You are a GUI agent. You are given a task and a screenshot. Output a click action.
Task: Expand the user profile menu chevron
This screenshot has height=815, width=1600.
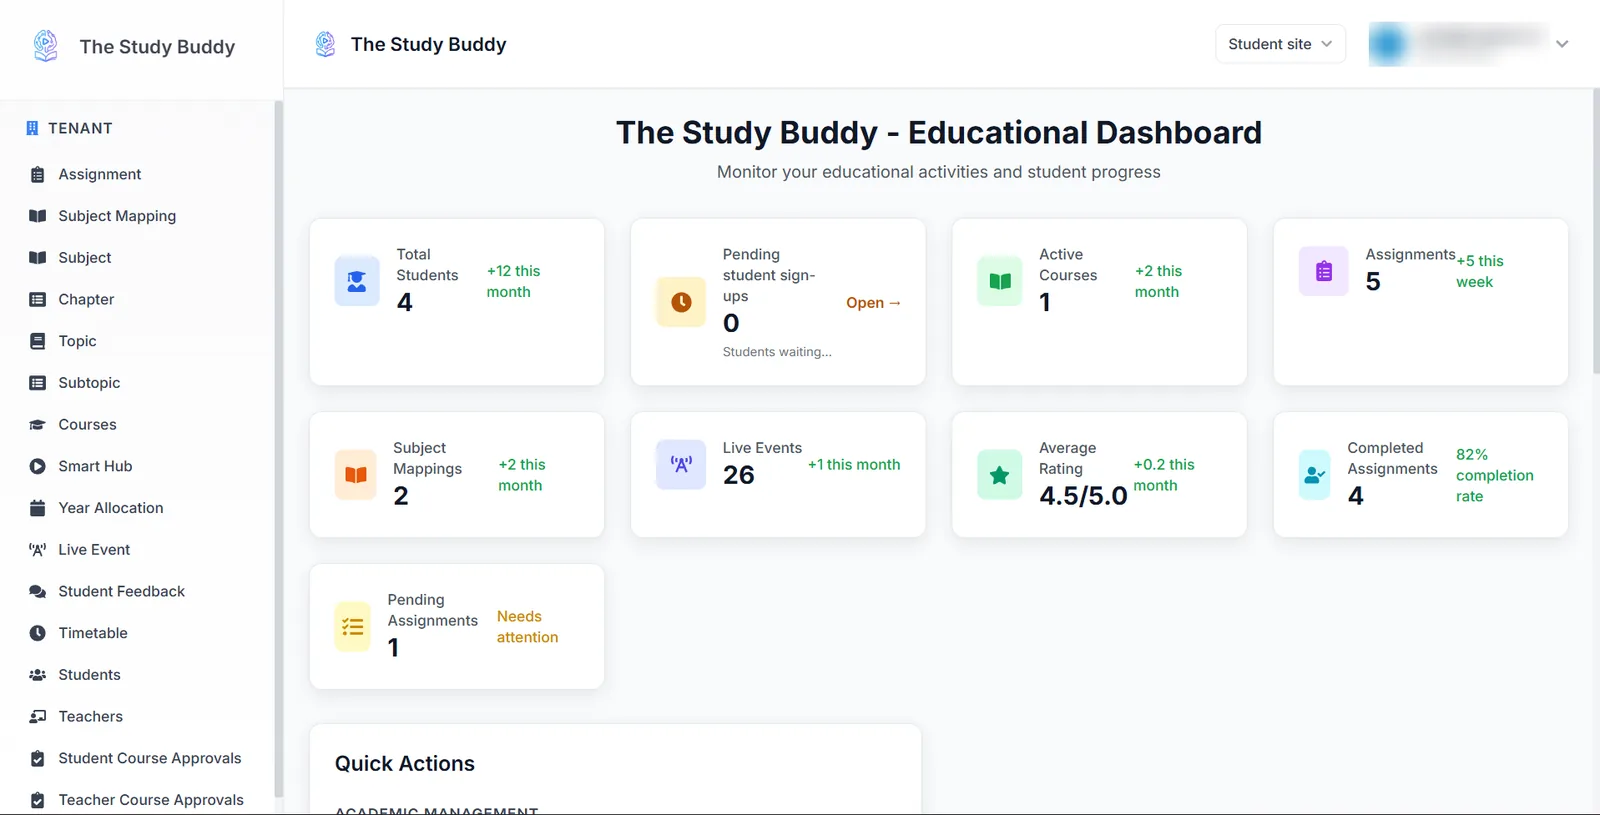coord(1562,44)
